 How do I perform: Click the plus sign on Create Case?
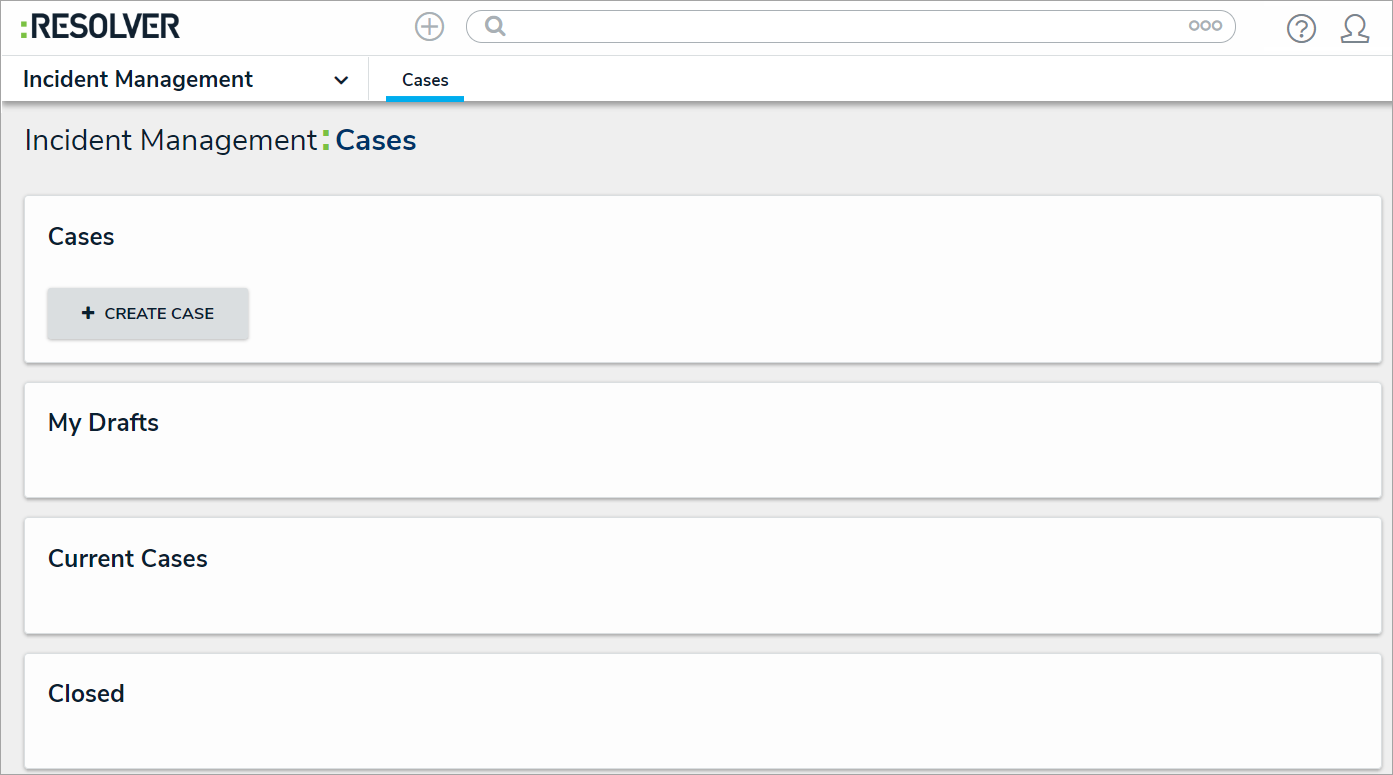tap(88, 313)
